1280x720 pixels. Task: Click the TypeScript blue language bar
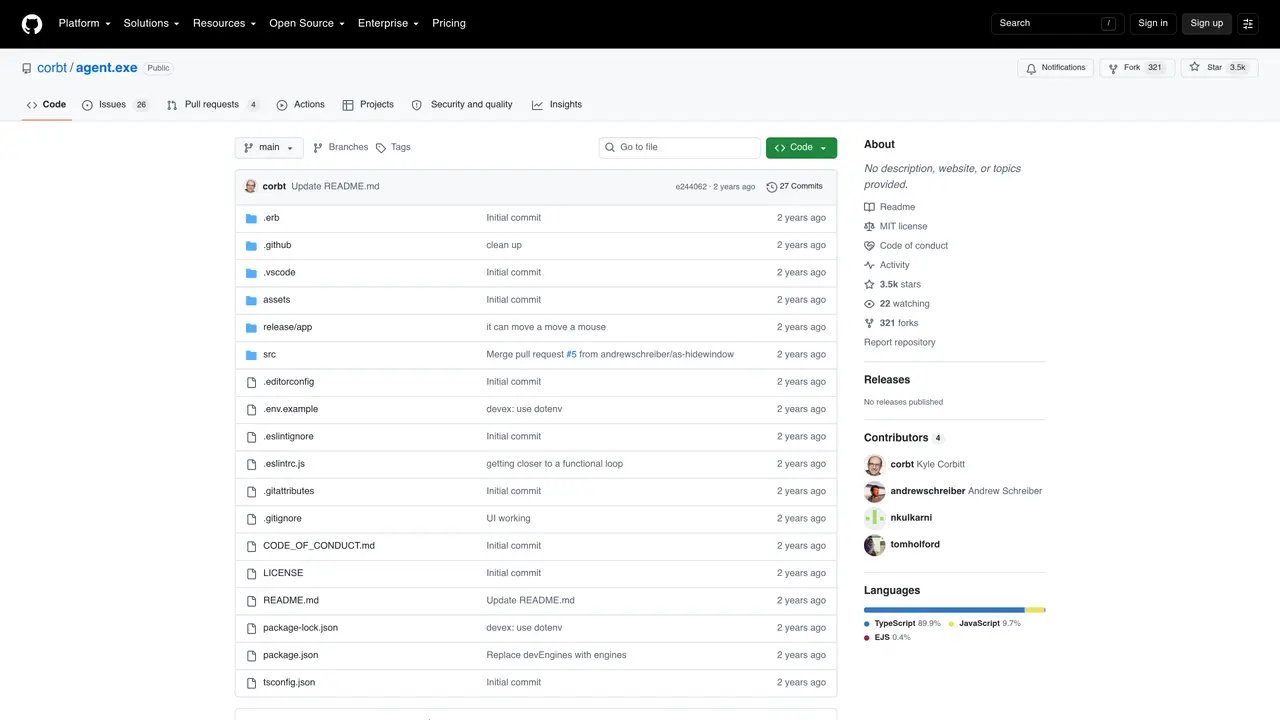tap(944, 609)
